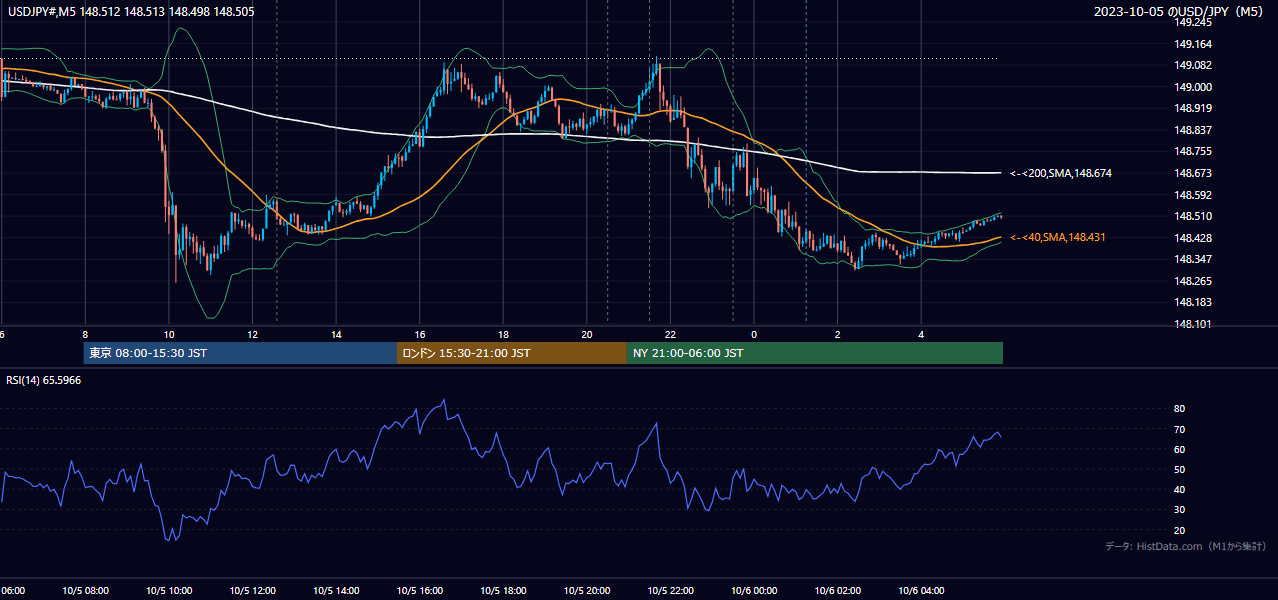Click the RSI 70 level label
The height and width of the screenshot is (600, 1278).
[1179, 429]
